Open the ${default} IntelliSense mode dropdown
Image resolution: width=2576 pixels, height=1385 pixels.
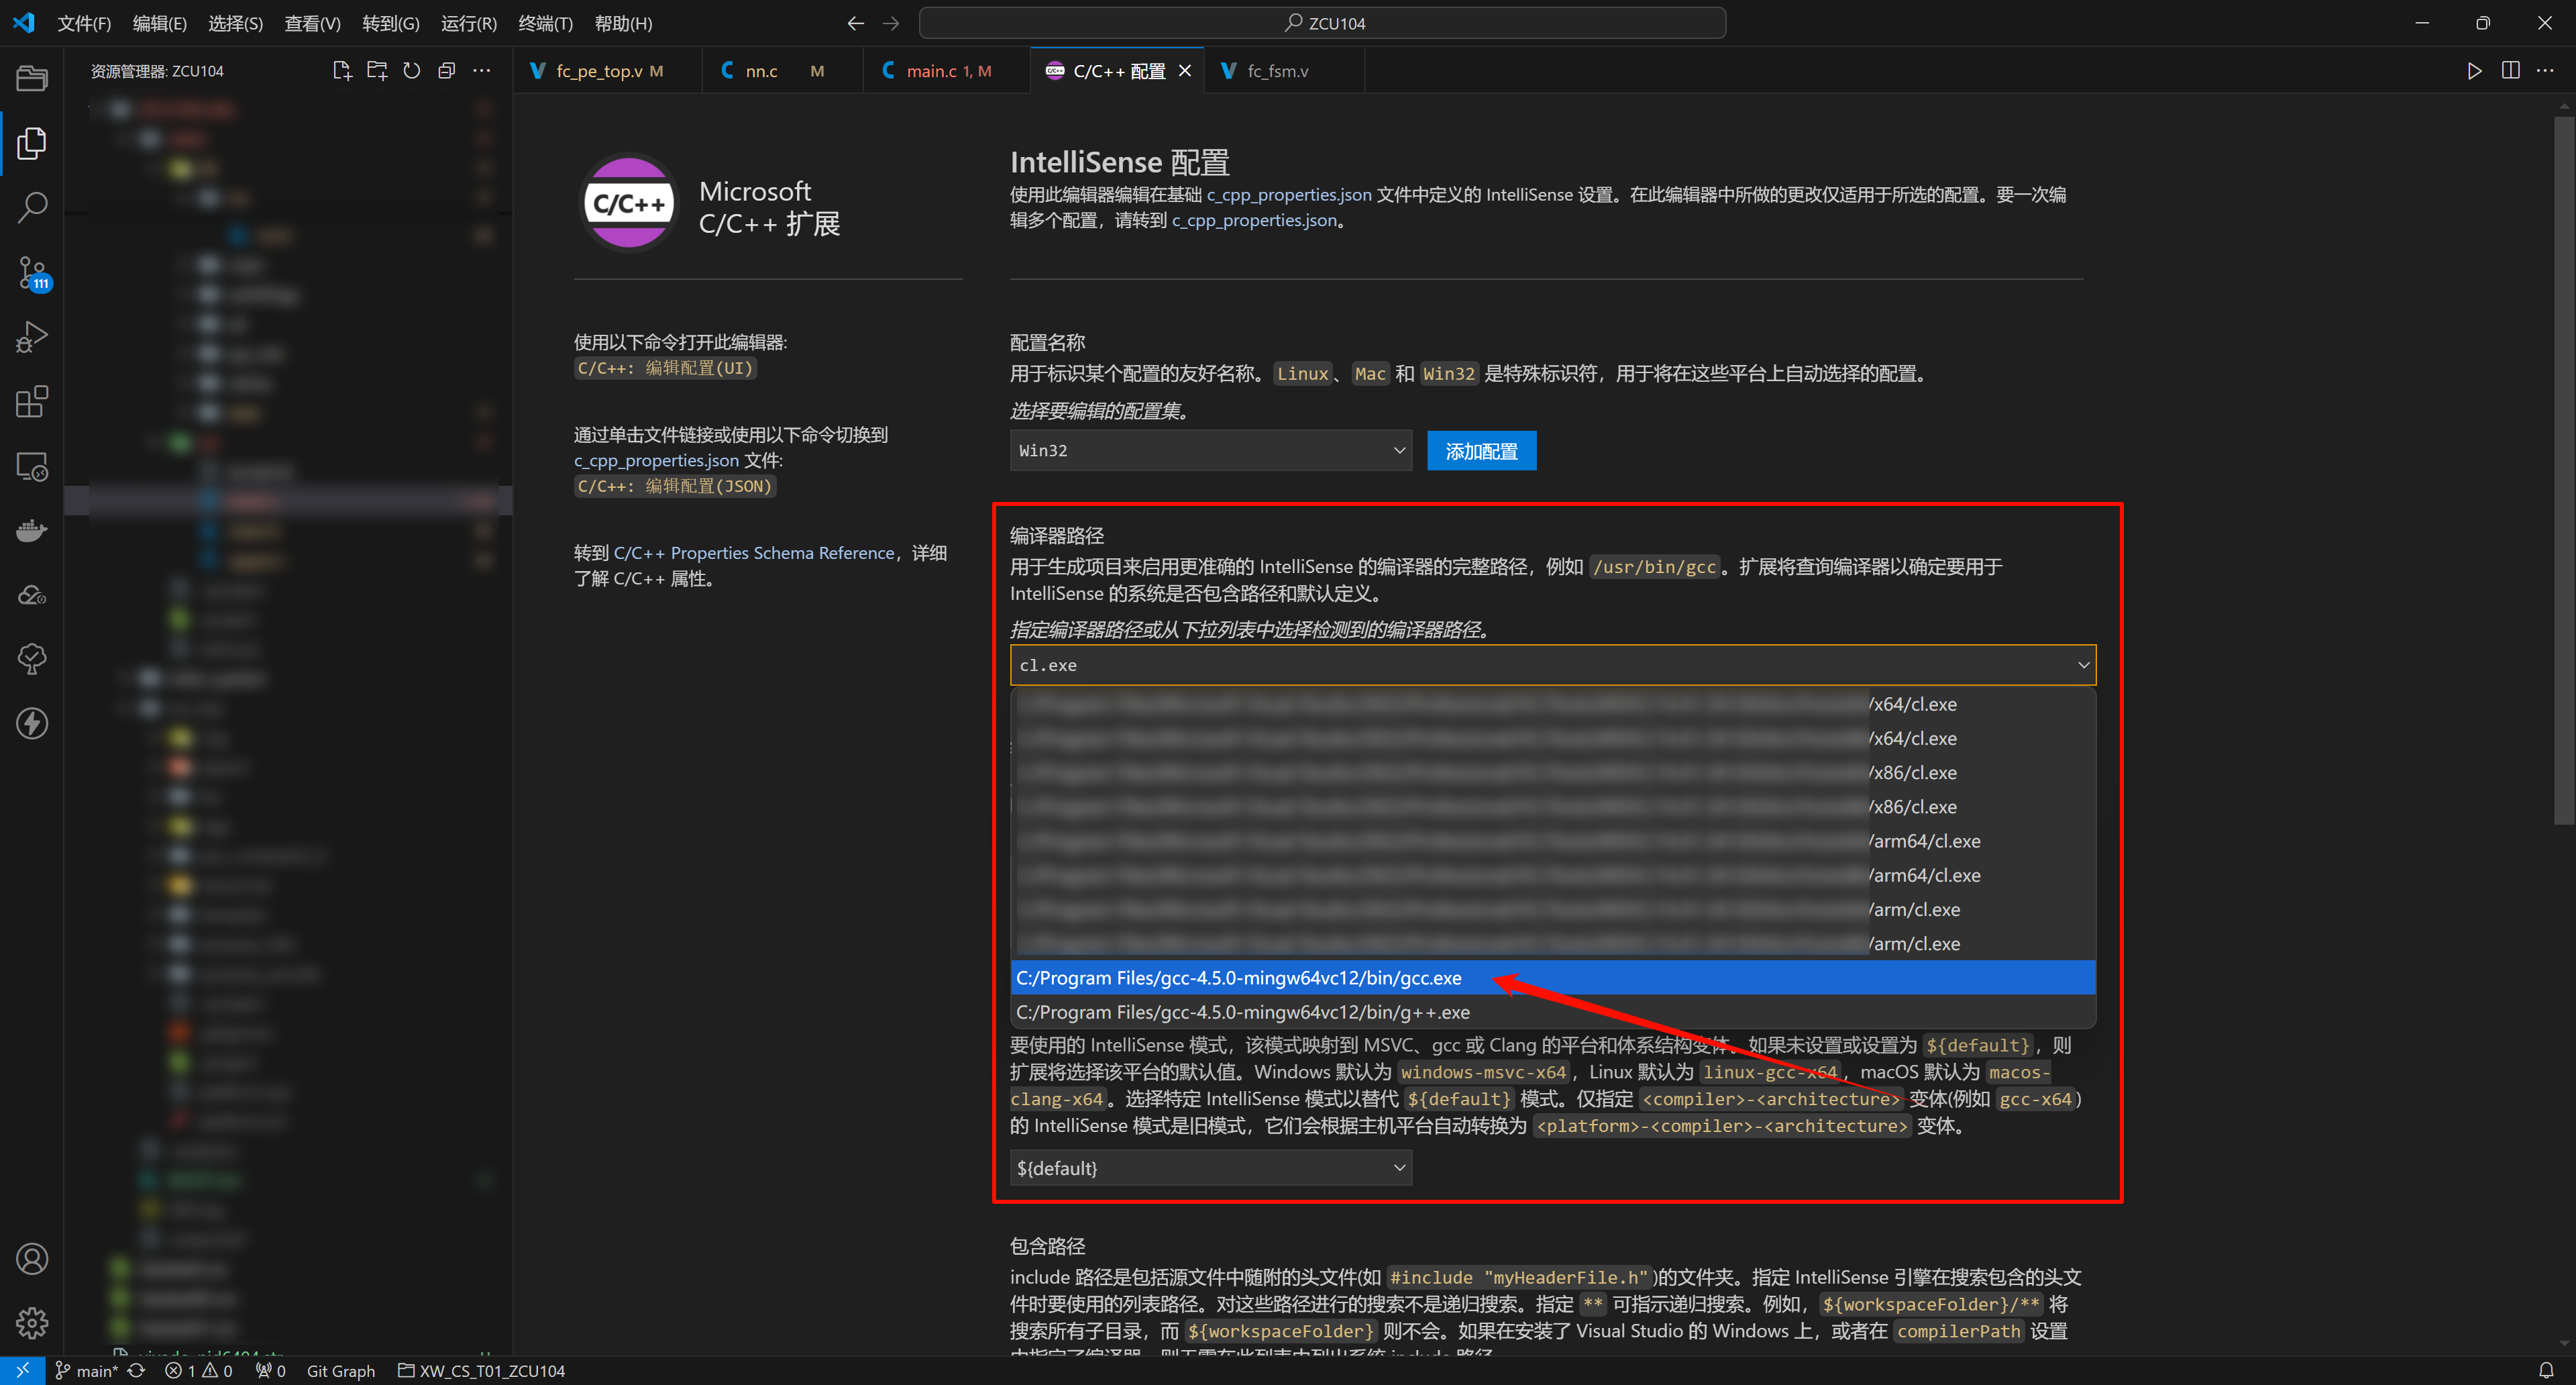(1211, 1168)
